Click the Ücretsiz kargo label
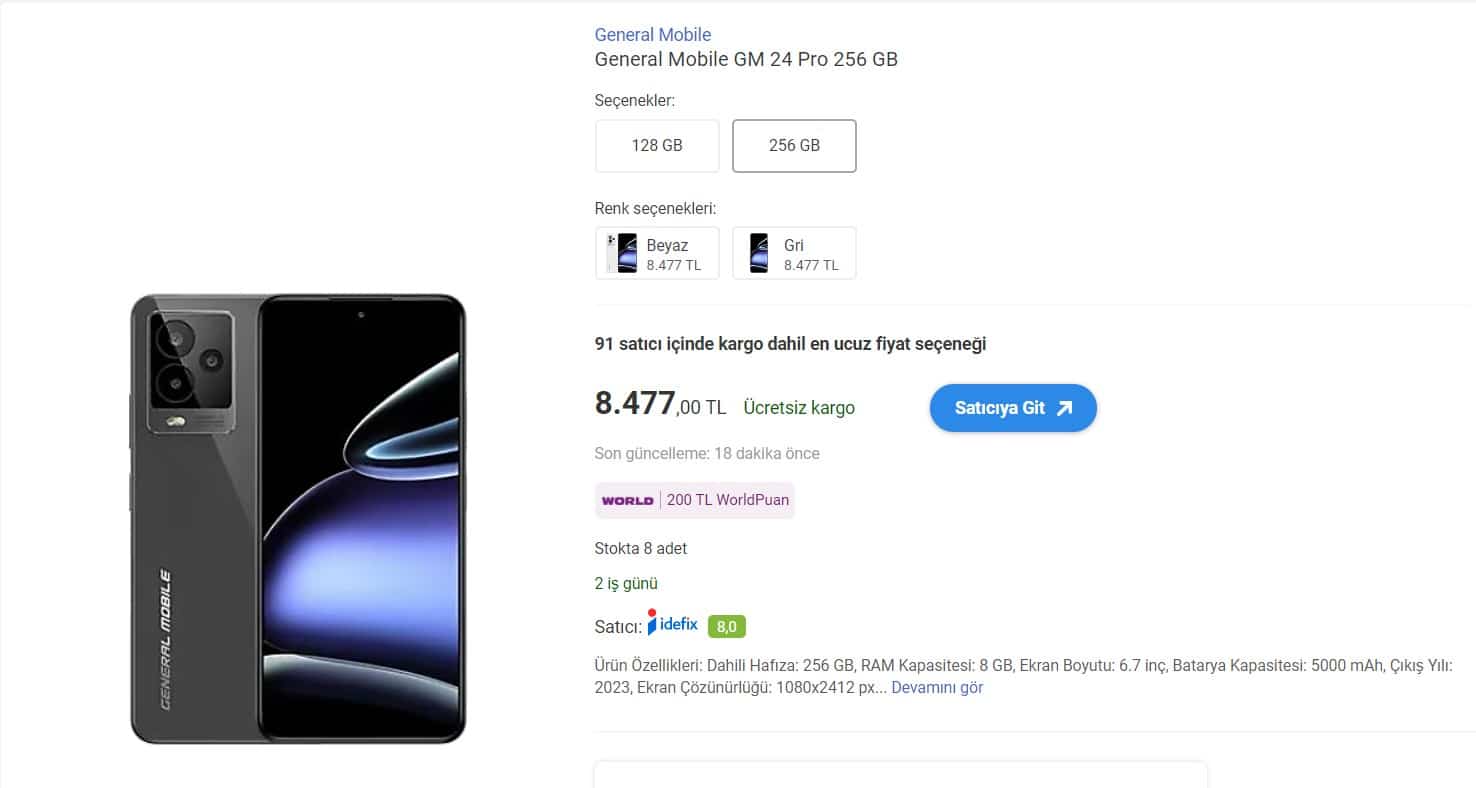1476x788 pixels. (x=799, y=408)
